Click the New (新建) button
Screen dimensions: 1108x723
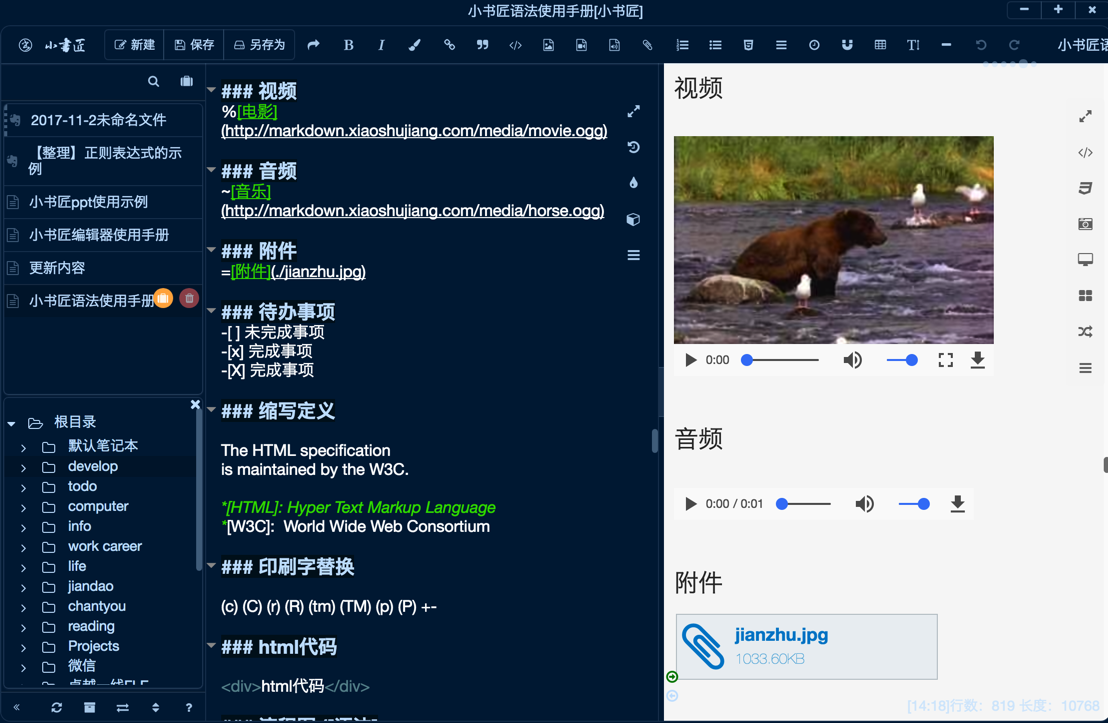pos(135,45)
